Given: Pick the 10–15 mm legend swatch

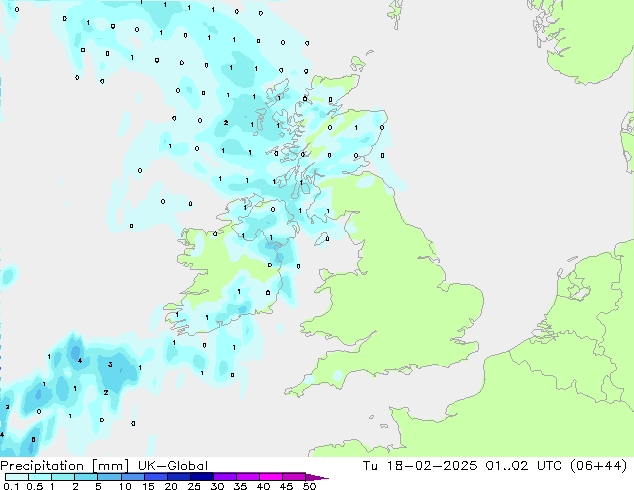Looking at the screenshot, I should coord(132,477).
